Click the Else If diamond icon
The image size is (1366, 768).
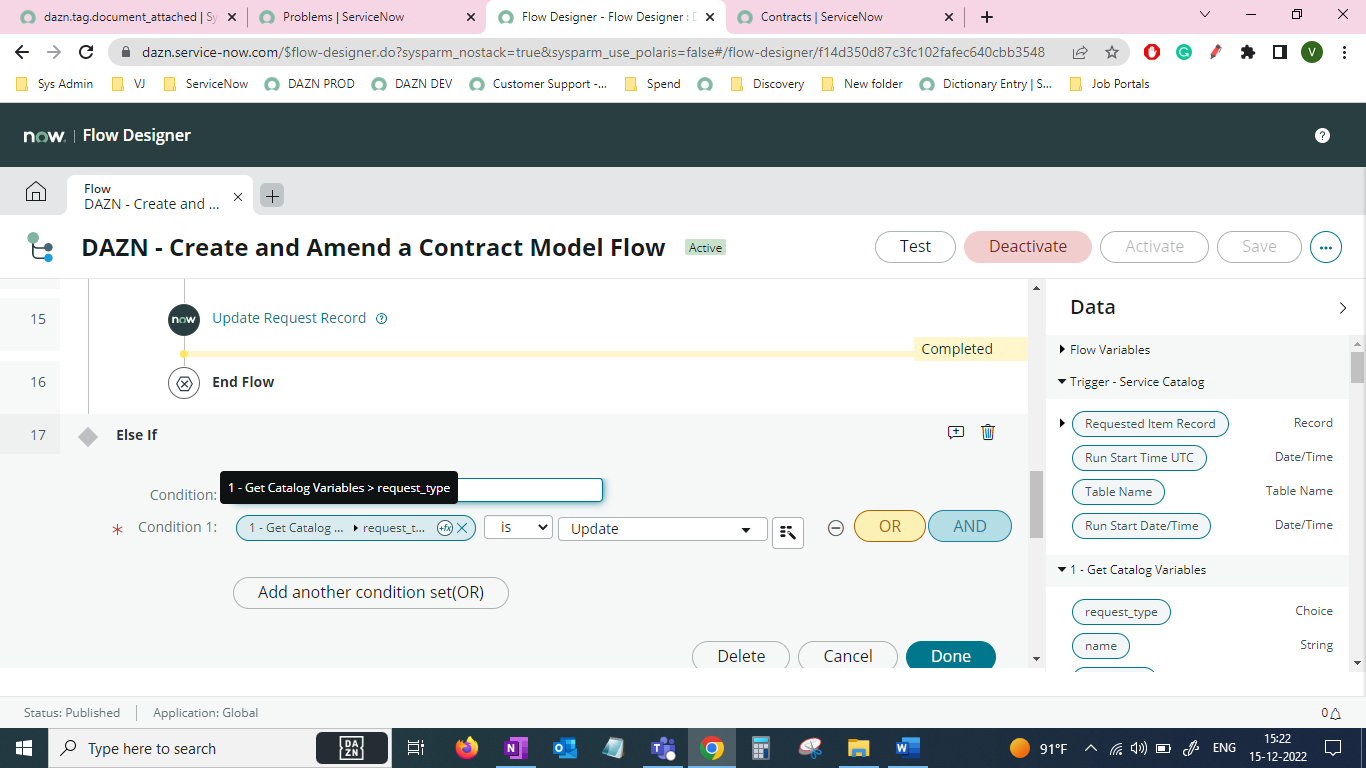pos(88,436)
